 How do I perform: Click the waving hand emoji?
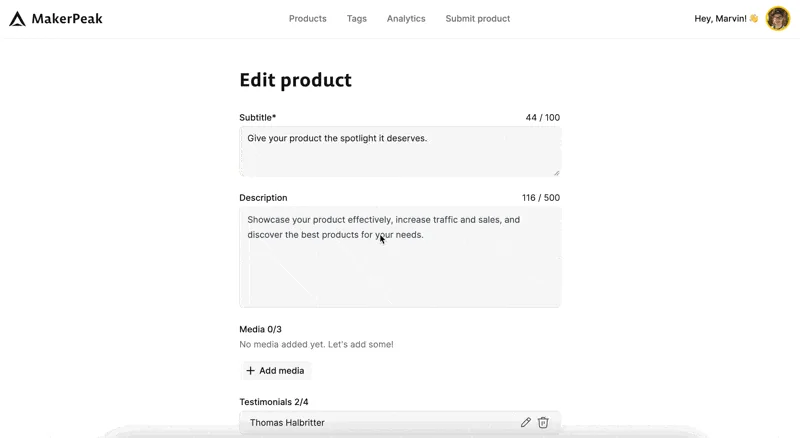point(754,19)
